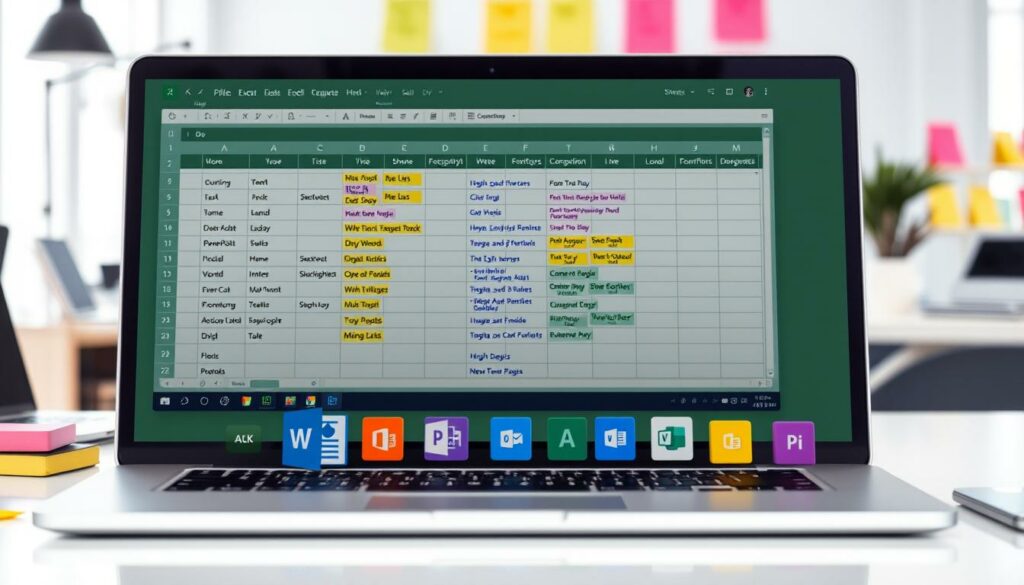Select the yellow With Tuliiges cell
Viewport: 1024px width, 585px height.
[x=366, y=289]
